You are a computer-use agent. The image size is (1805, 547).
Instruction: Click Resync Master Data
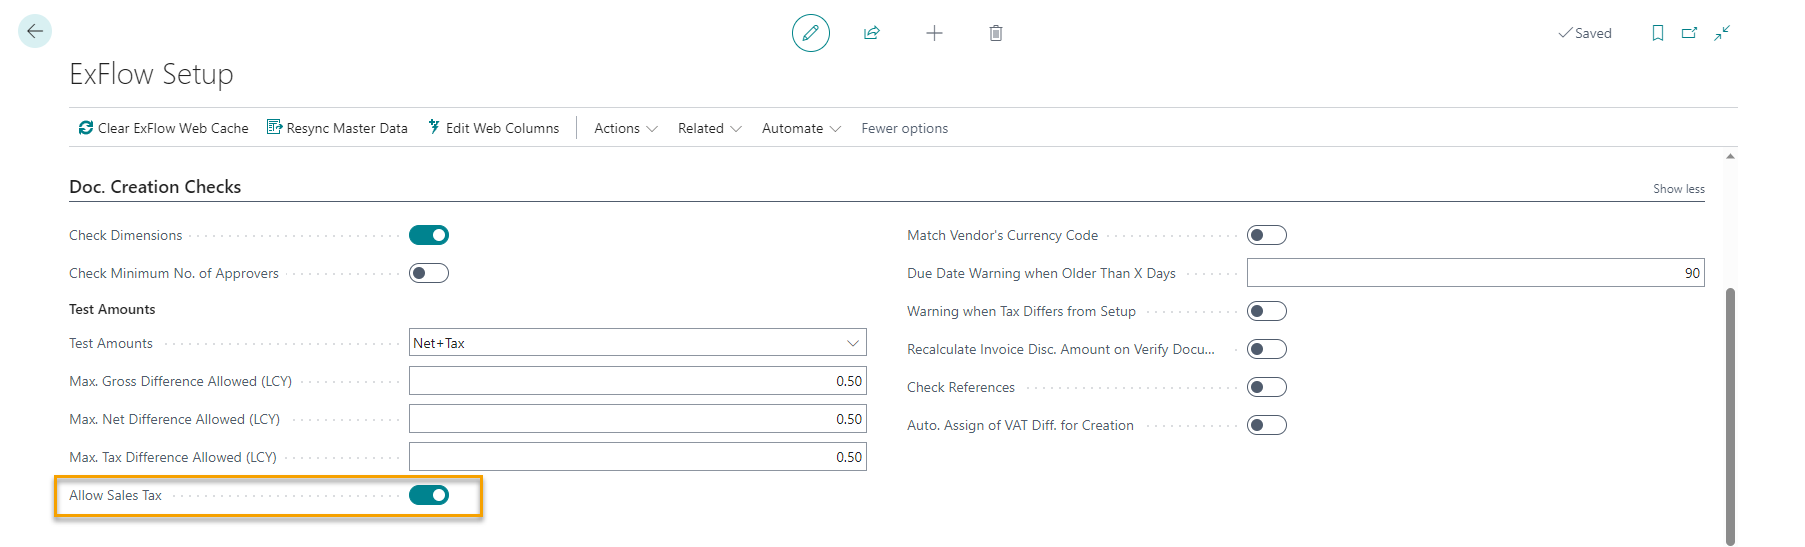337,128
